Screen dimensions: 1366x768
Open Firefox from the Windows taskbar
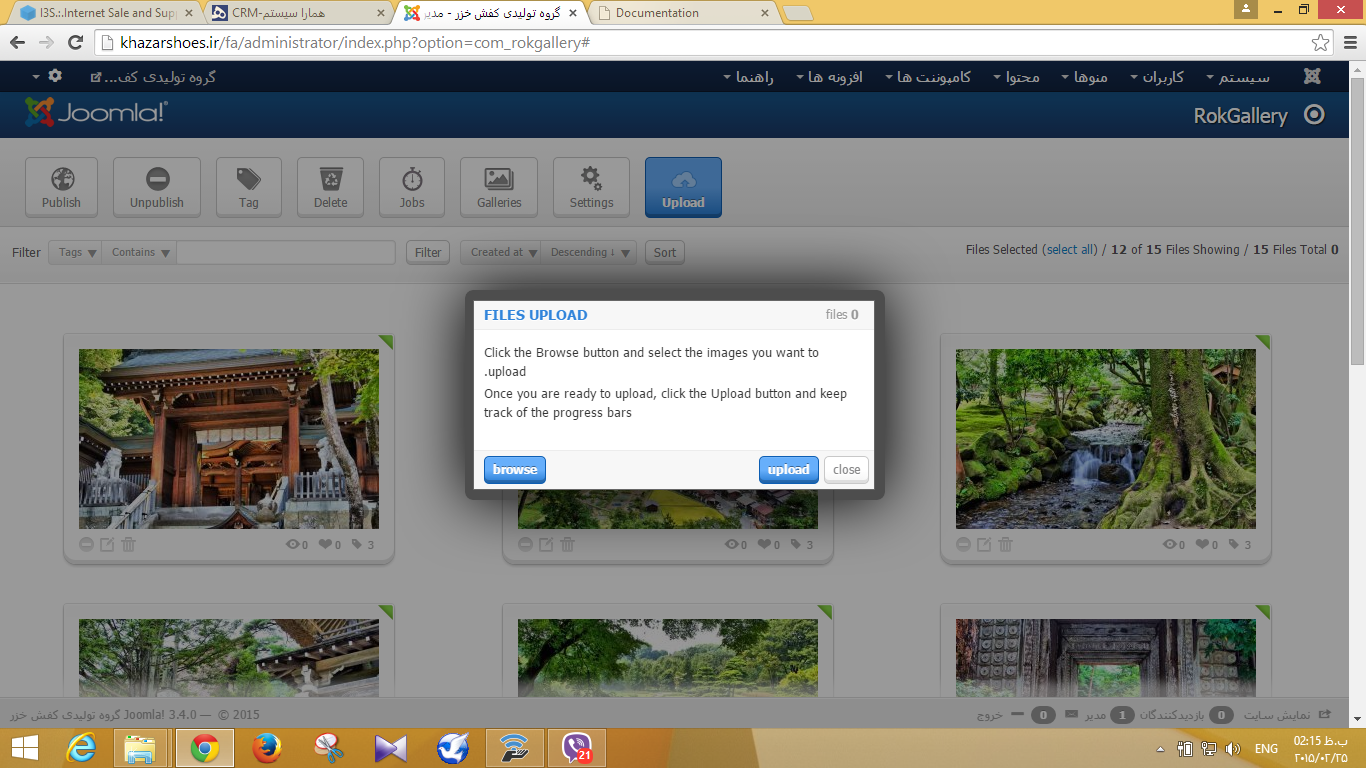266,748
